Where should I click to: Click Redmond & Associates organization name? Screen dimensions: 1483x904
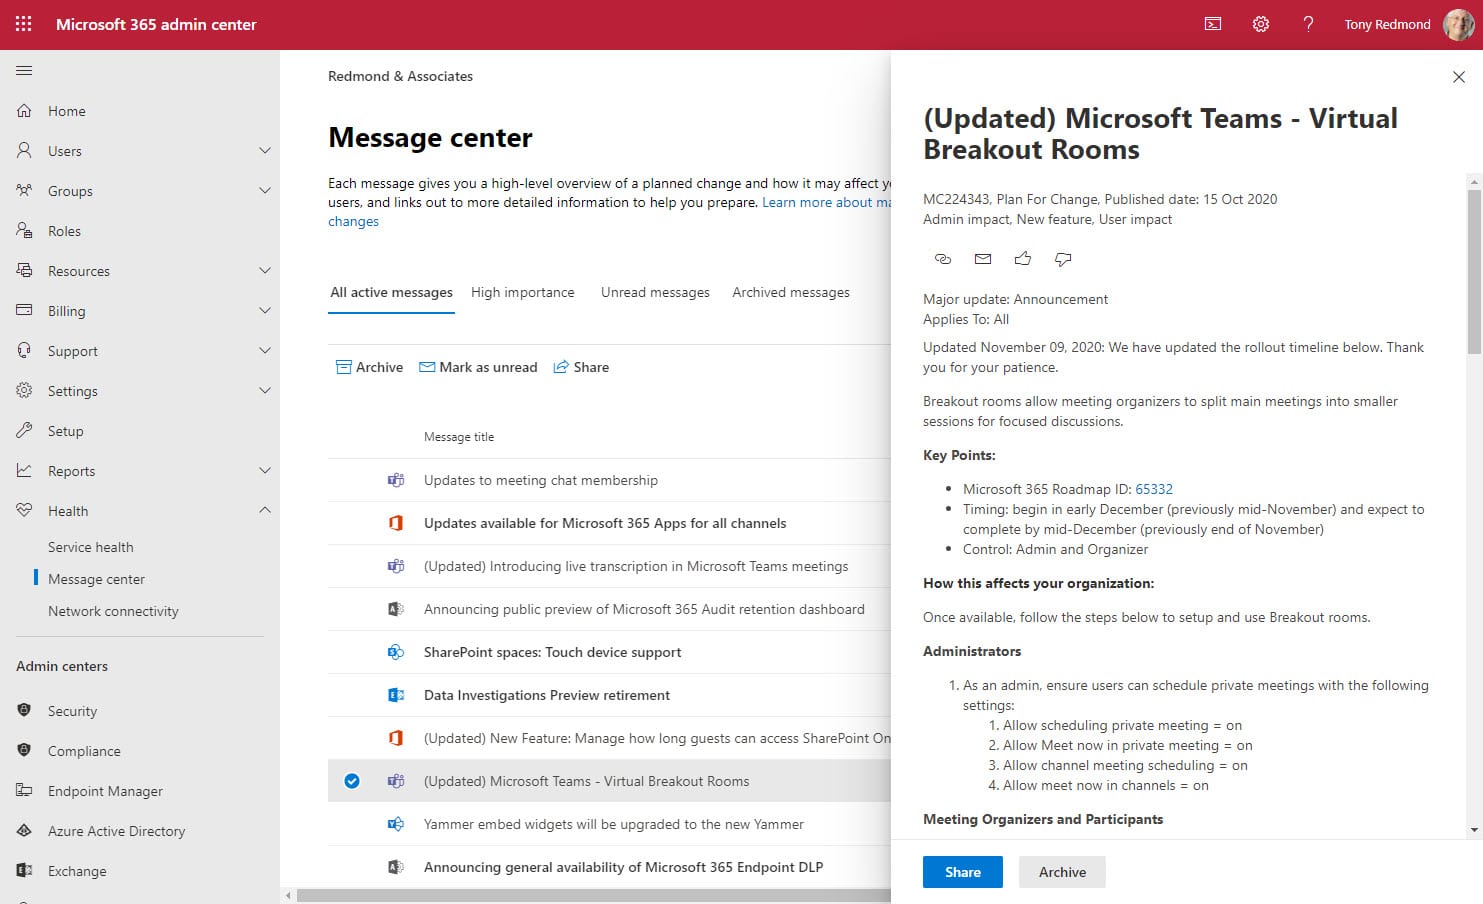tap(400, 76)
